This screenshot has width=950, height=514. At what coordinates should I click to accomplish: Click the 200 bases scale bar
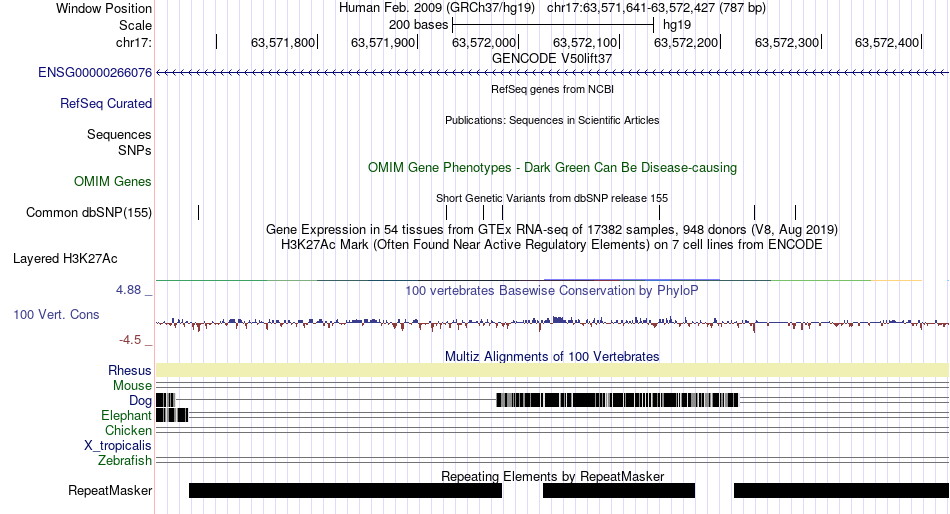coord(553,25)
